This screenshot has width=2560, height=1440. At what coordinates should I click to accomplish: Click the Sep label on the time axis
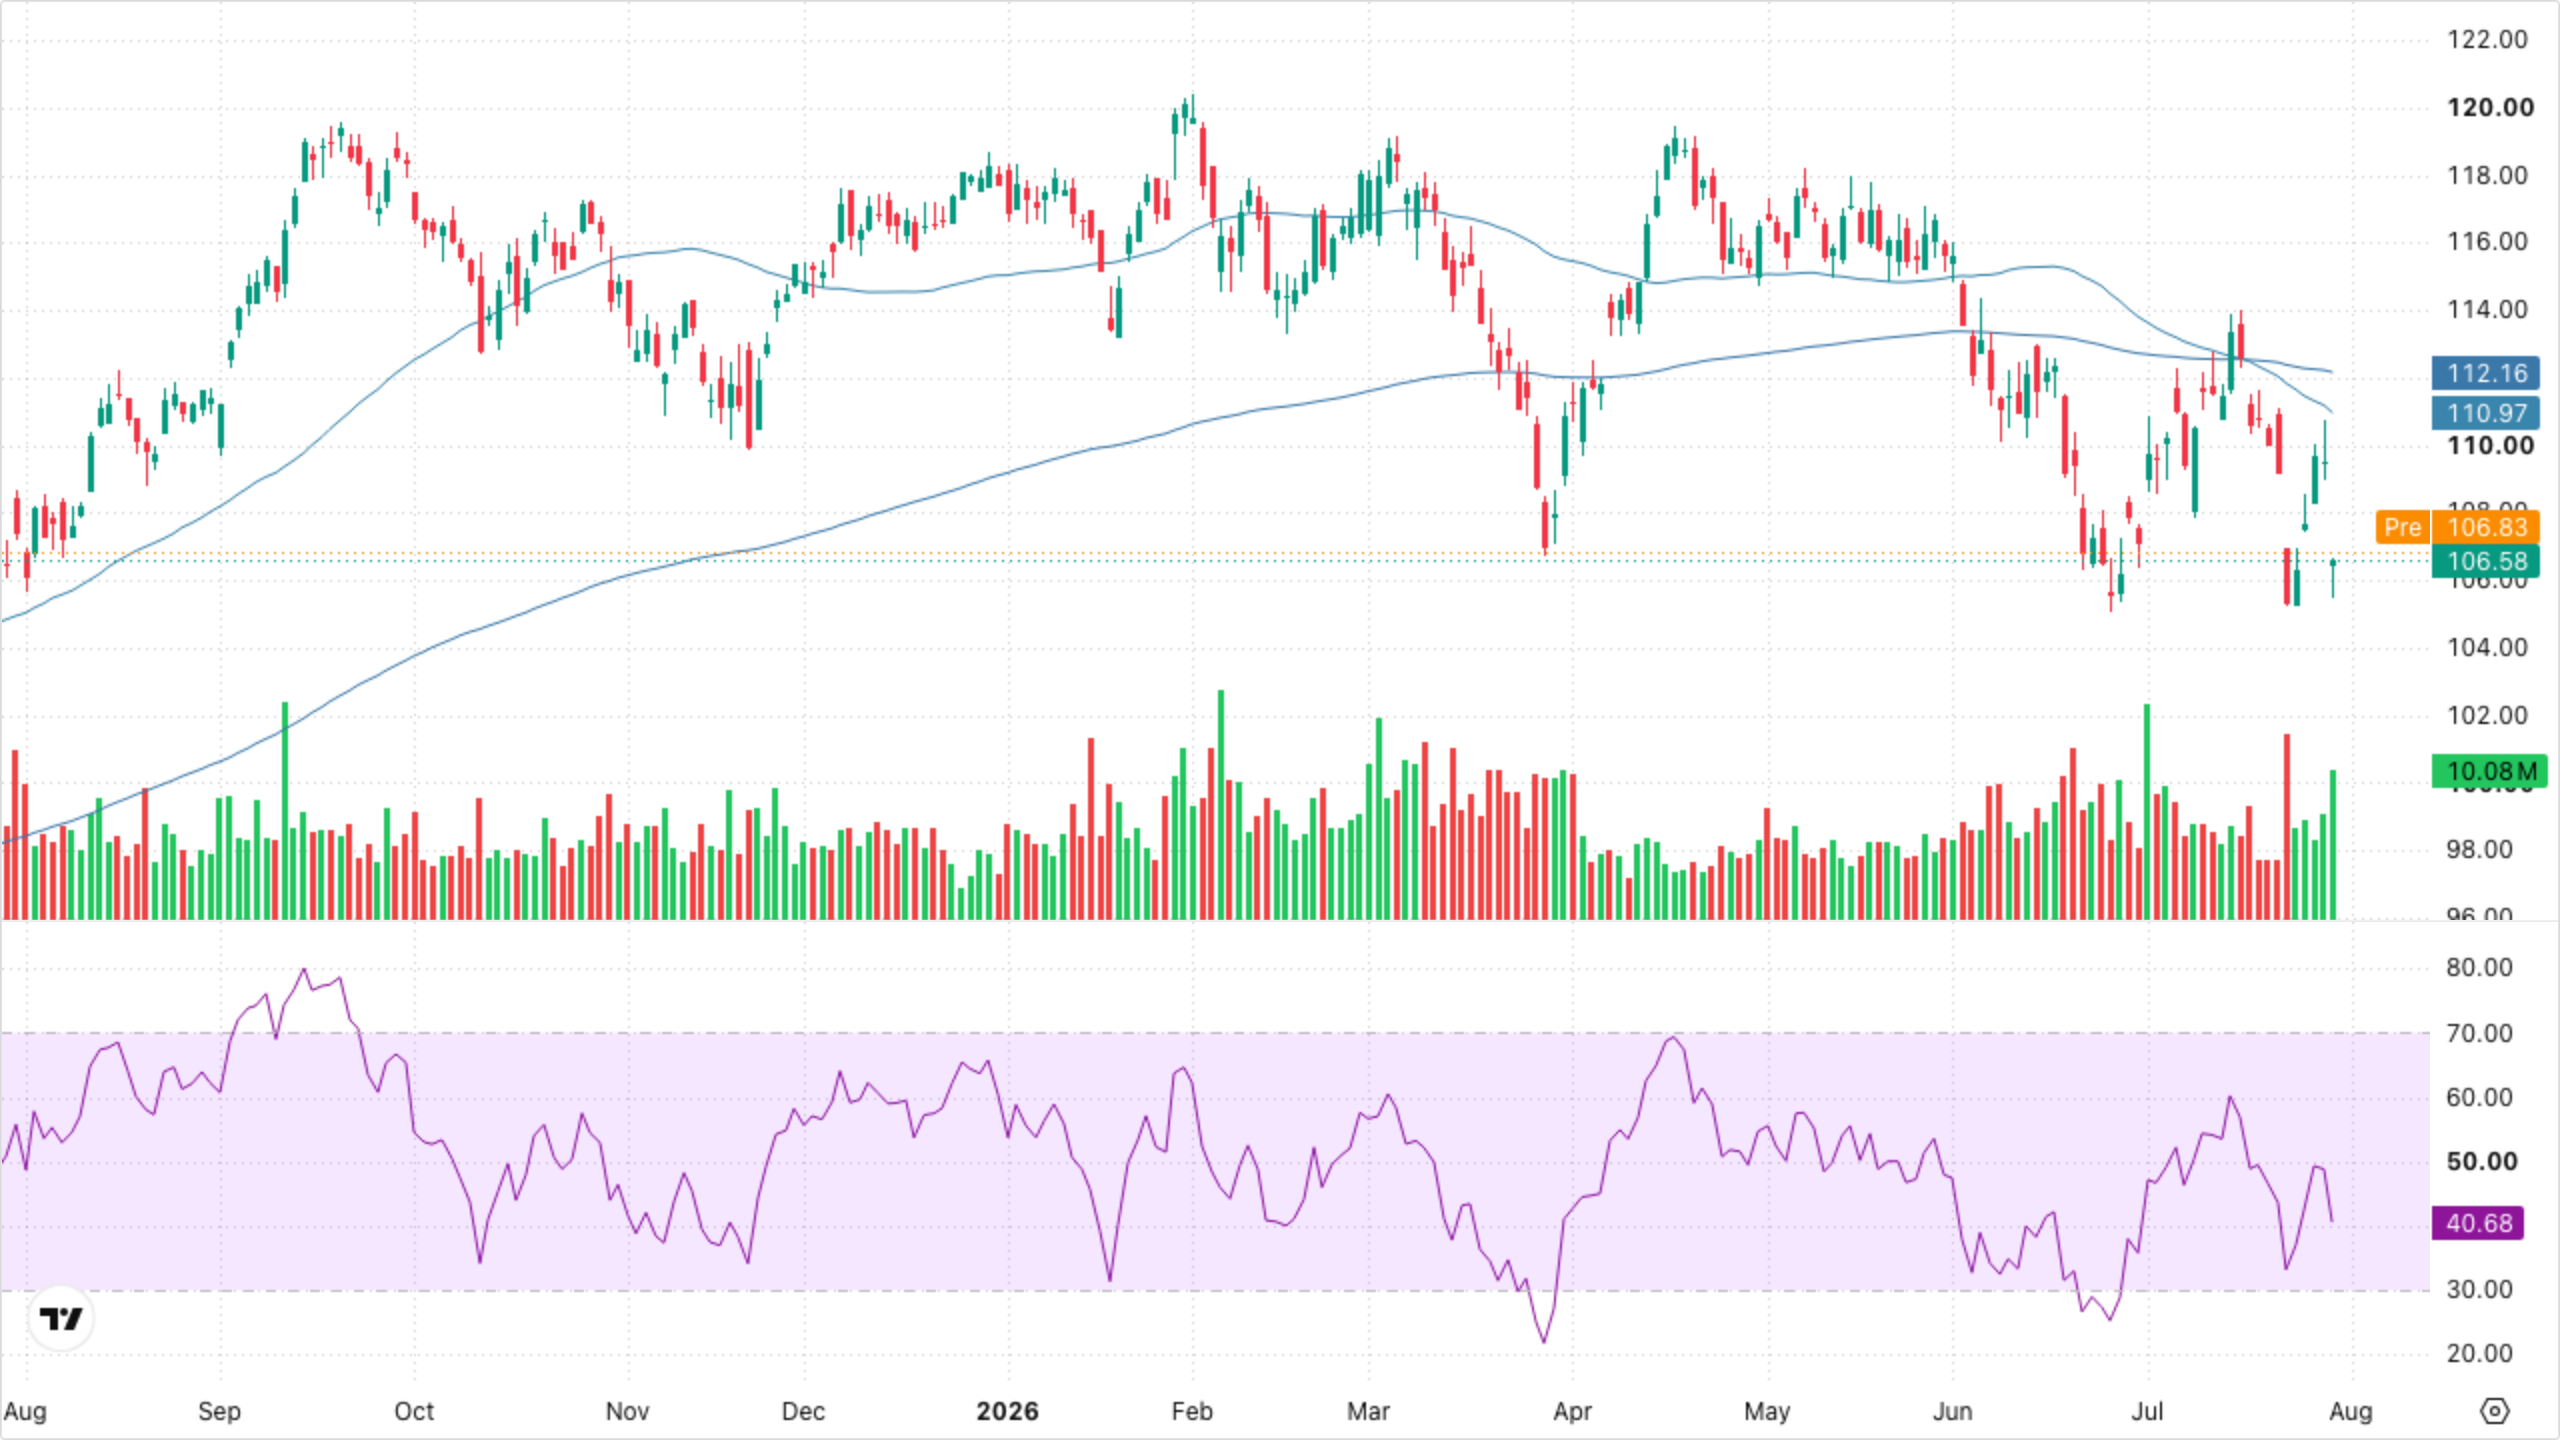point(219,1411)
